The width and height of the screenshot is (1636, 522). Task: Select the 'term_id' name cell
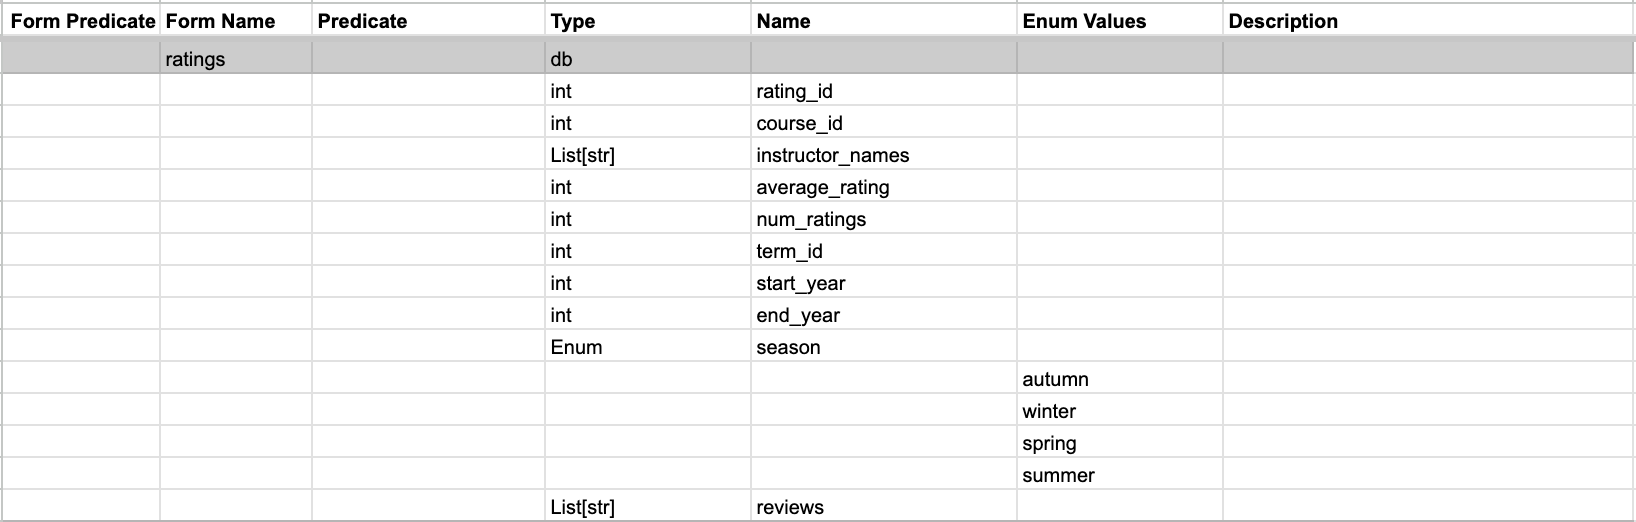pyautogui.click(x=790, y=251)
